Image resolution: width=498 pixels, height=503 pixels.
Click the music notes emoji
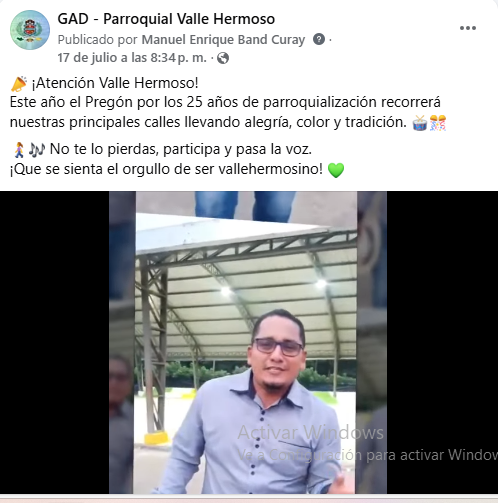pyautogui.click(x=36, y=150)
